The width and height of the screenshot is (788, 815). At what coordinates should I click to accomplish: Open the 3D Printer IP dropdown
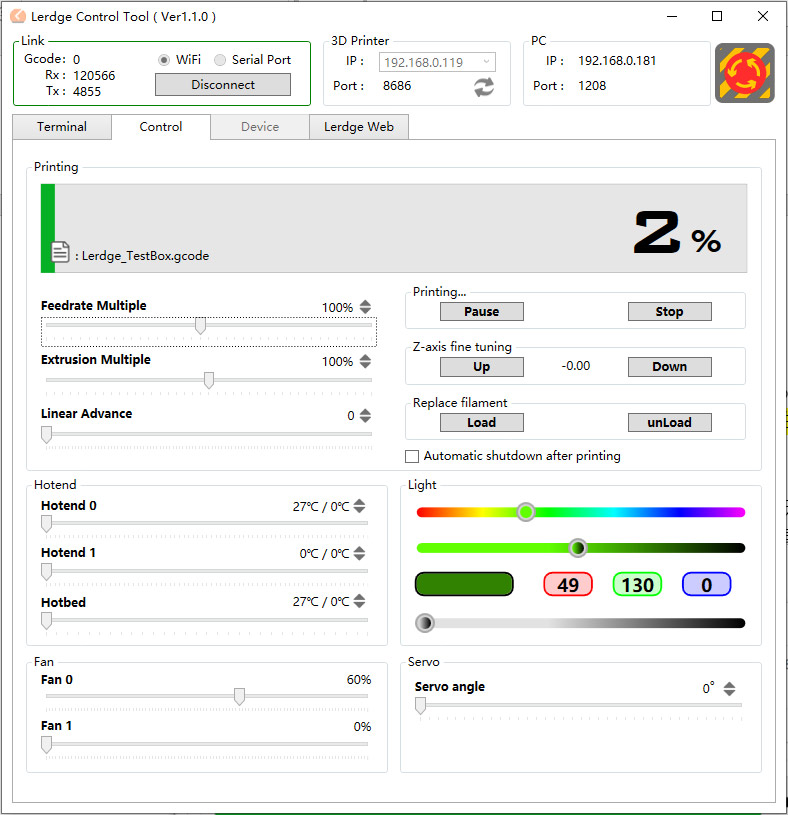click(x=437, y=62)
